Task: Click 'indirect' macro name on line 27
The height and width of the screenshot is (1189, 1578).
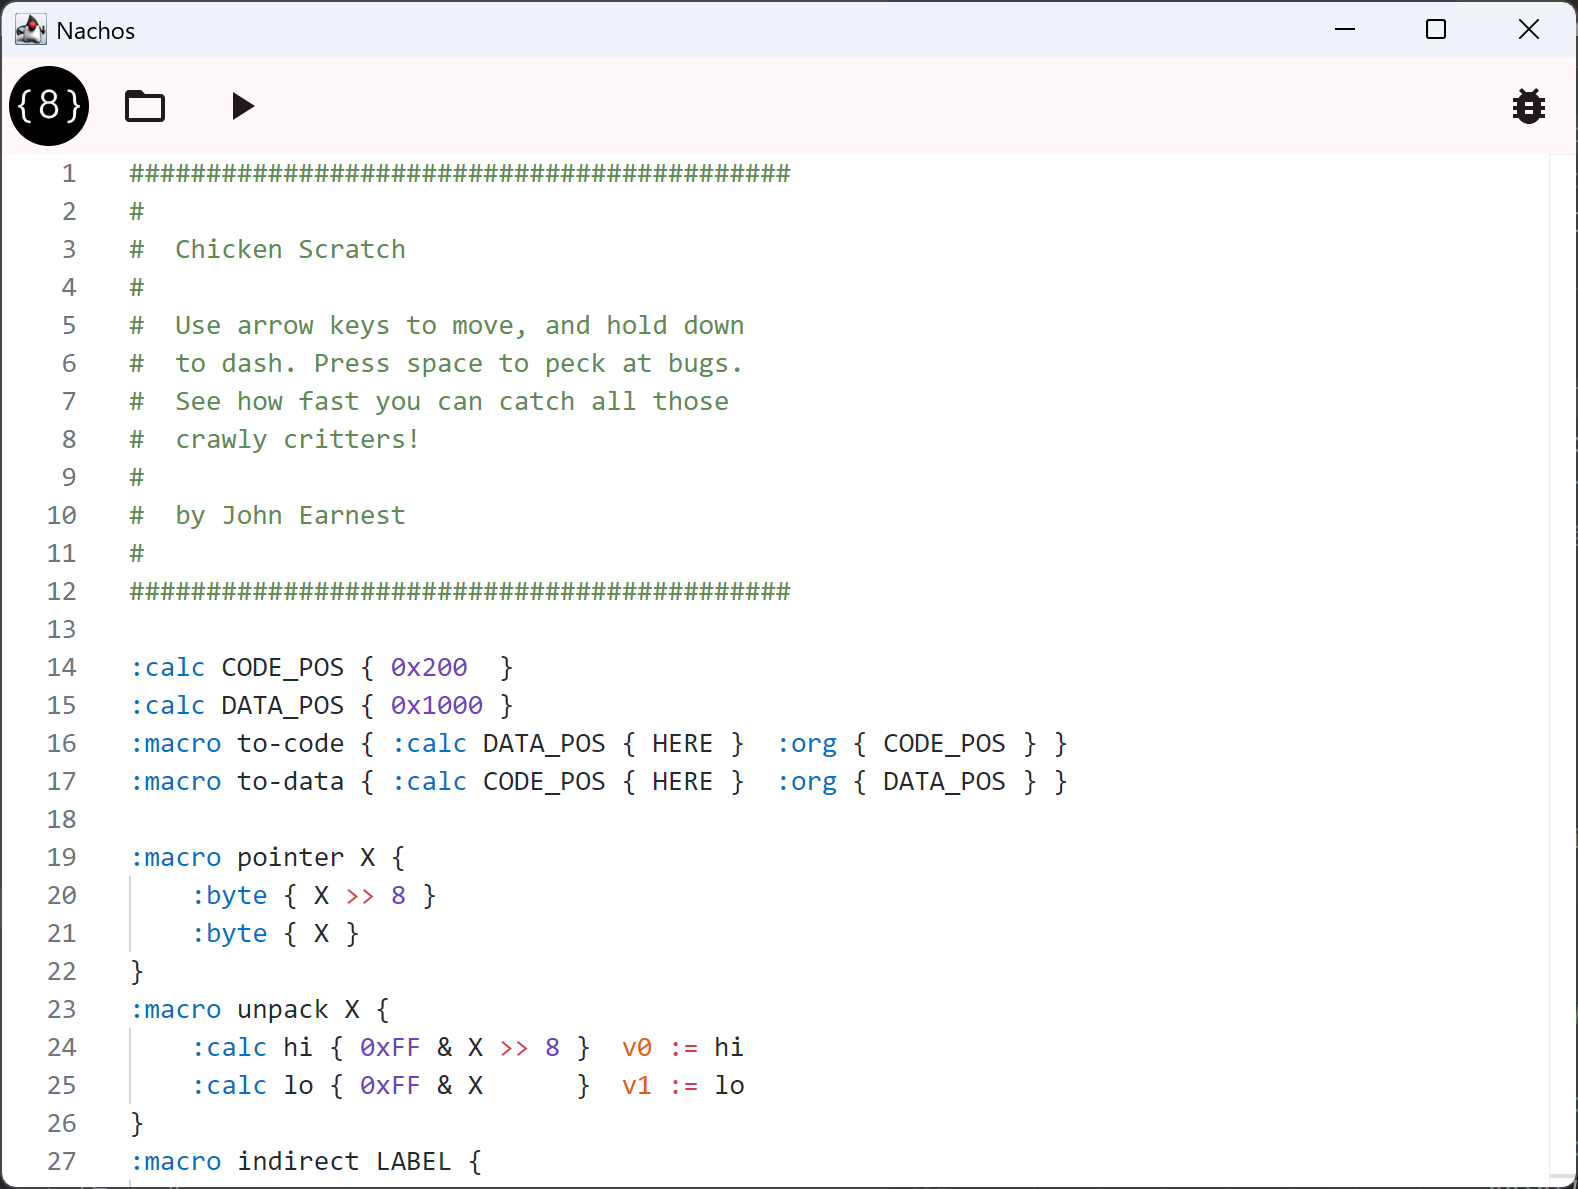Action: [298, 1161]
